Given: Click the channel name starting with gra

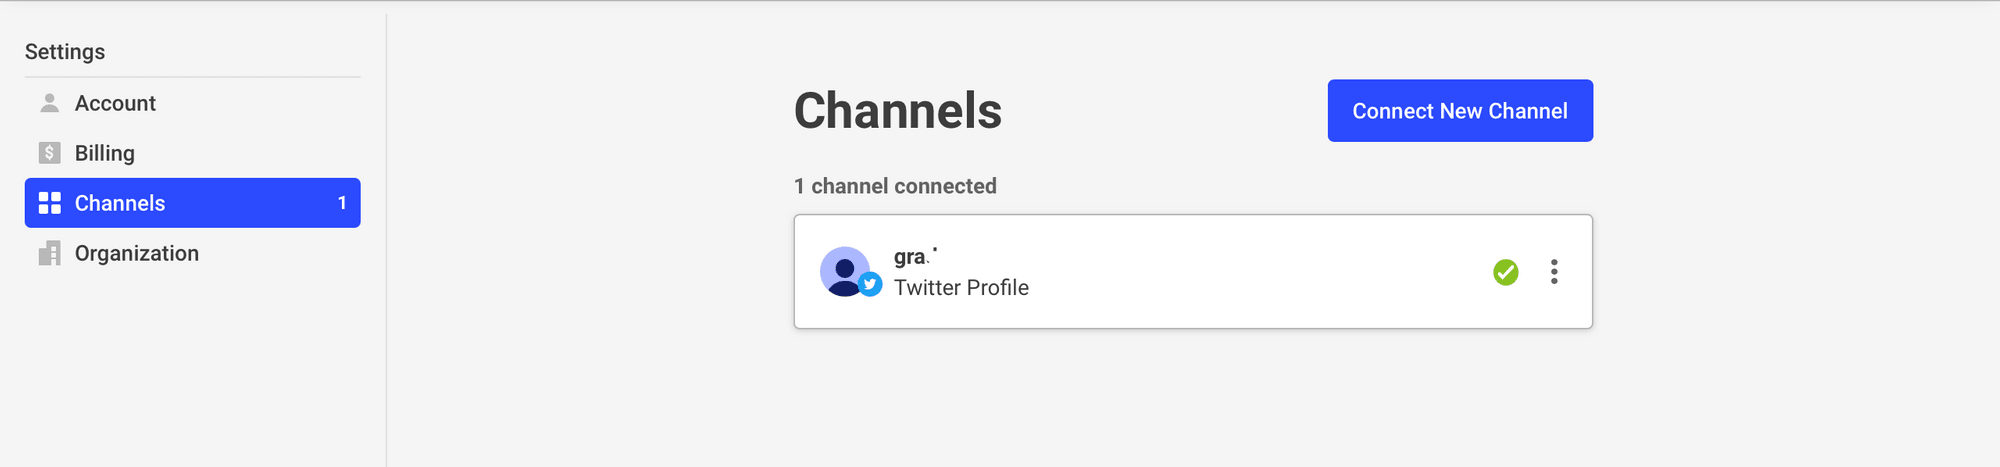Looking at the screenshot, I should point(915,257).
